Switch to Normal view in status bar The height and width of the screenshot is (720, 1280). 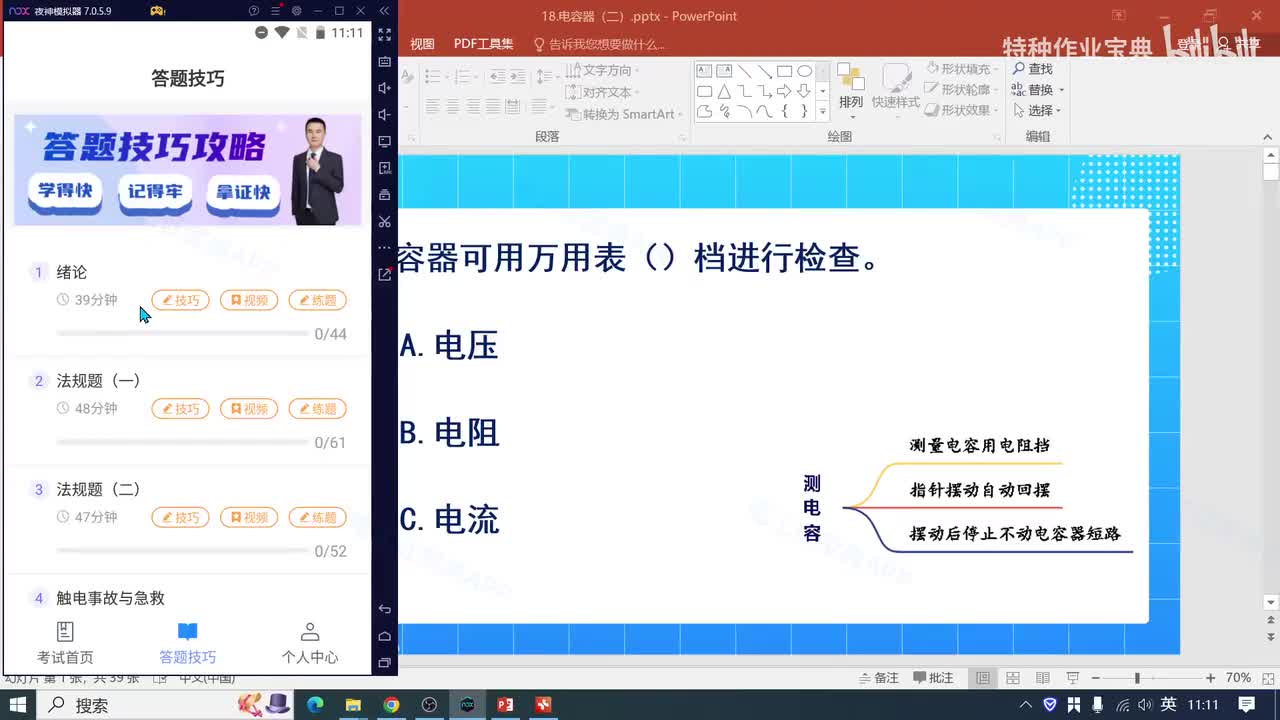[x=984, y=678]
